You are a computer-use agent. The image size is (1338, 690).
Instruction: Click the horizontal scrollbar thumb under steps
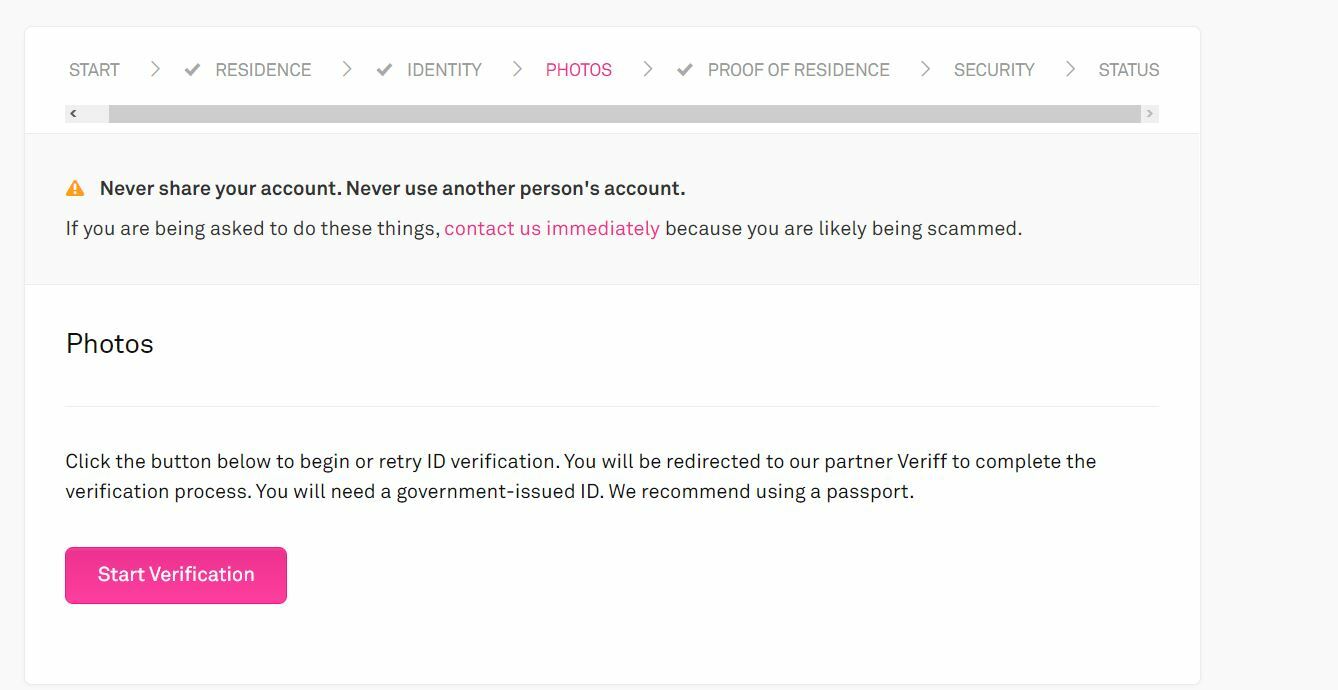[624, 114]
